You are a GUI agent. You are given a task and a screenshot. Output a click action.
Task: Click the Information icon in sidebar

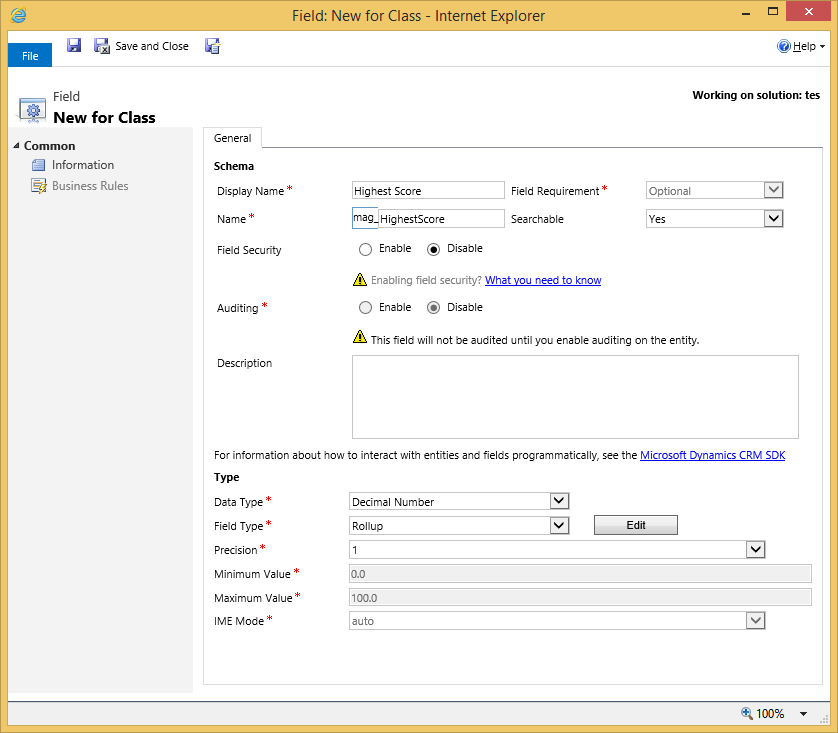click(39, 165)
